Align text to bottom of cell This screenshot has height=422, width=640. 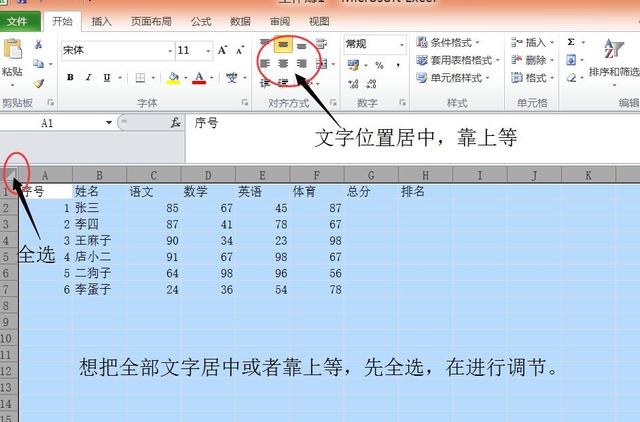tap(301, 45)
